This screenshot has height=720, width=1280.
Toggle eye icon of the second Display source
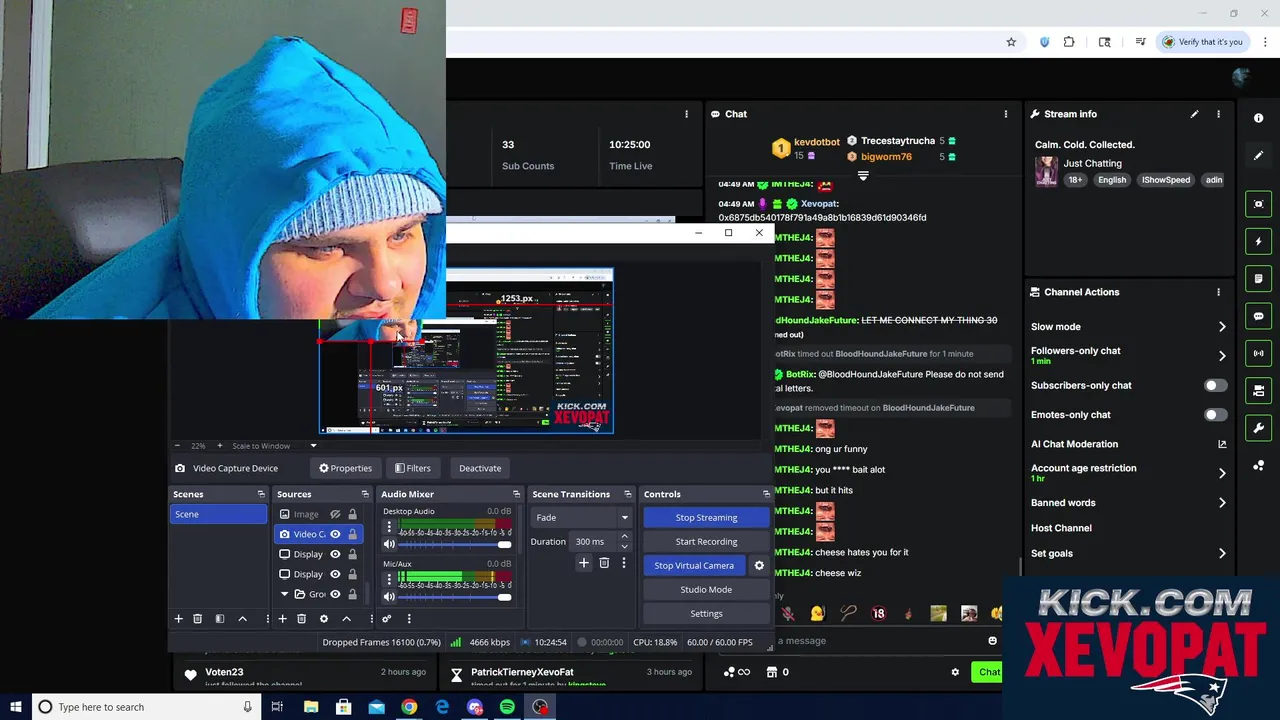click(335, 574)
